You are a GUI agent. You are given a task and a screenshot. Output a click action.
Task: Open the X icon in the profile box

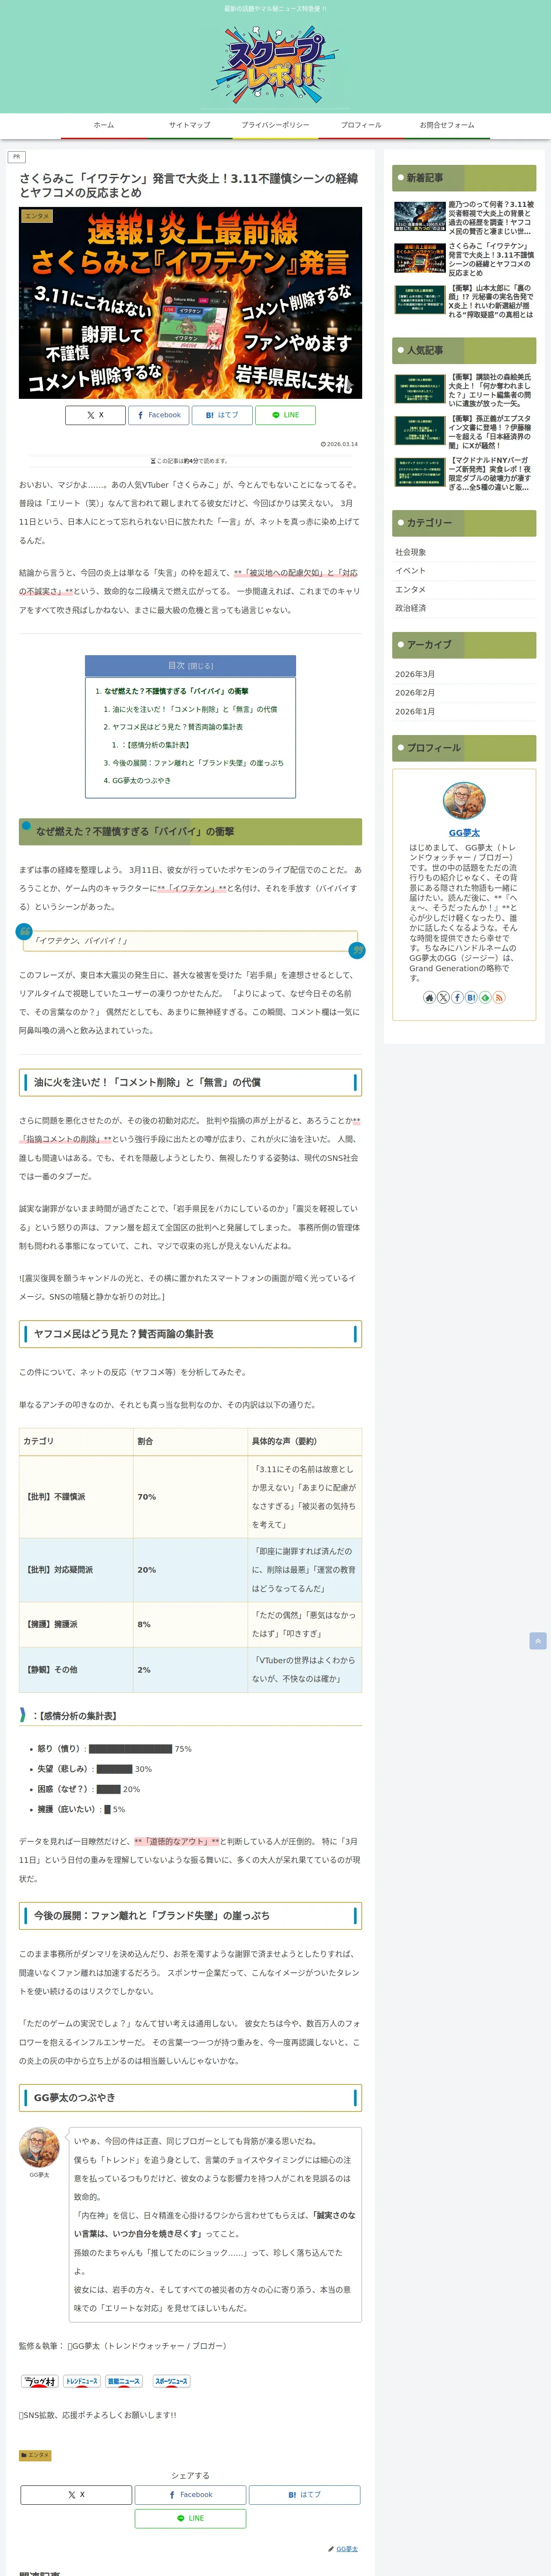click(443, 997)
